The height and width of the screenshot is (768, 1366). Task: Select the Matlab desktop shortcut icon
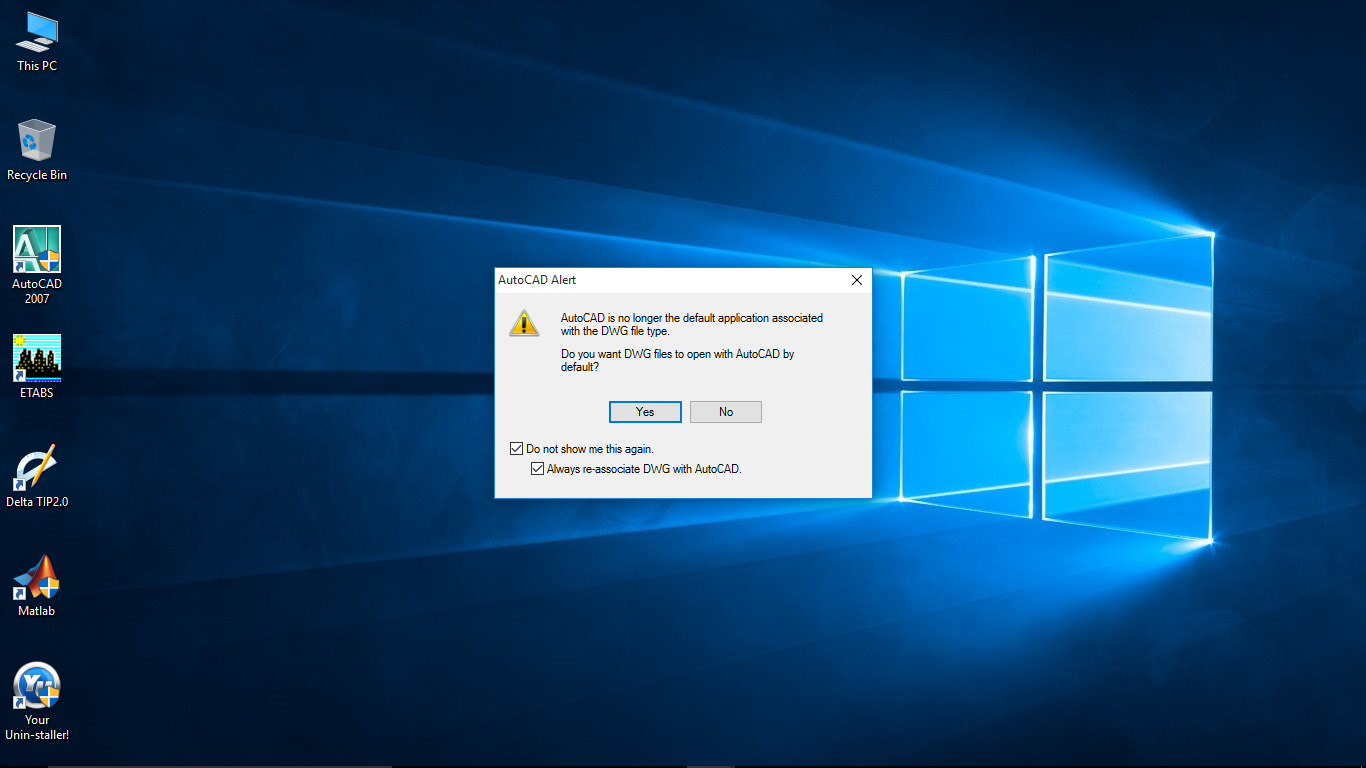tap(37, 577)
